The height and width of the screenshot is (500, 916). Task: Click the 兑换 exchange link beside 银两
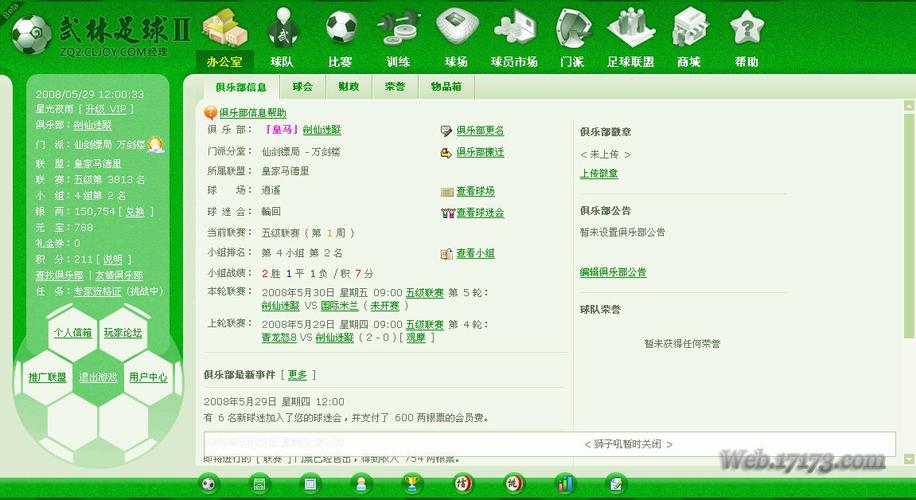[x=135, y=212]
